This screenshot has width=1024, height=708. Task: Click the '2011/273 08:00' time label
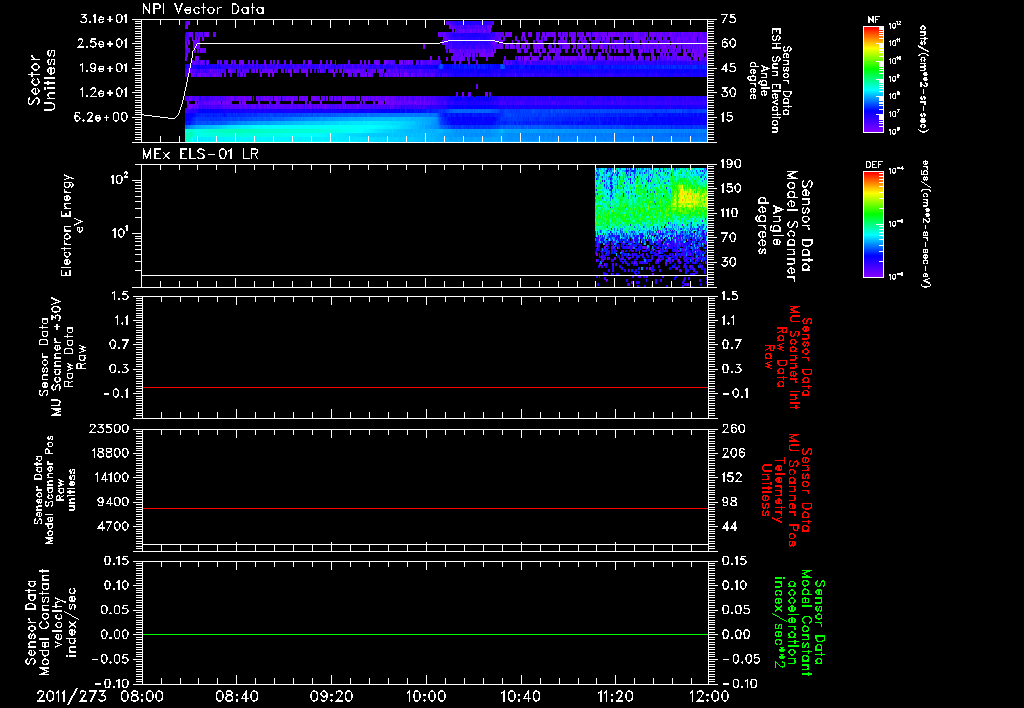pos(101,696)
